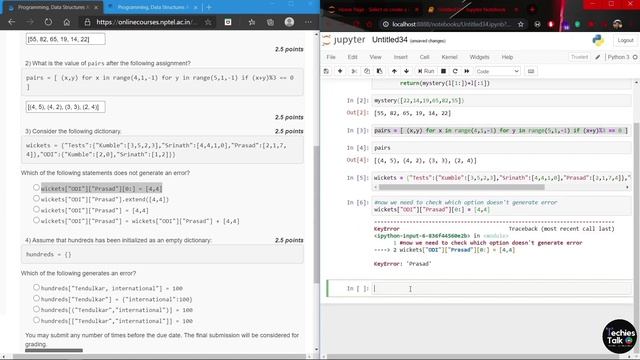Image resolution: width=640 pixels, height=360 pixels.
Task: Move the selected cell down
Action: coord(407,71)
